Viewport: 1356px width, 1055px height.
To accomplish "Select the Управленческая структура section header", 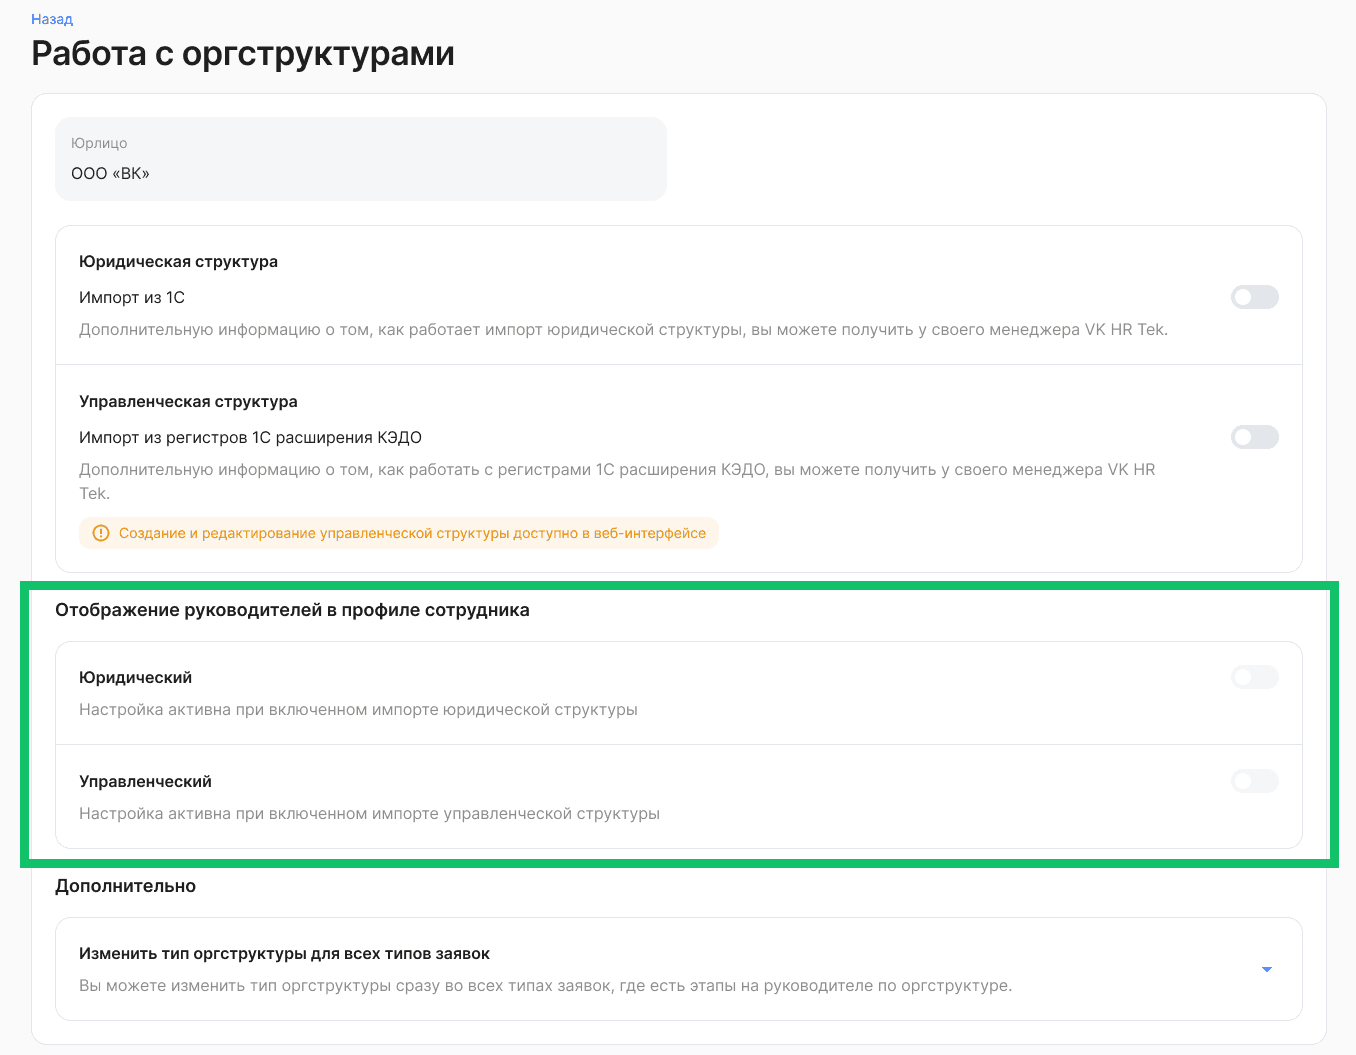I will pos(188,401).
